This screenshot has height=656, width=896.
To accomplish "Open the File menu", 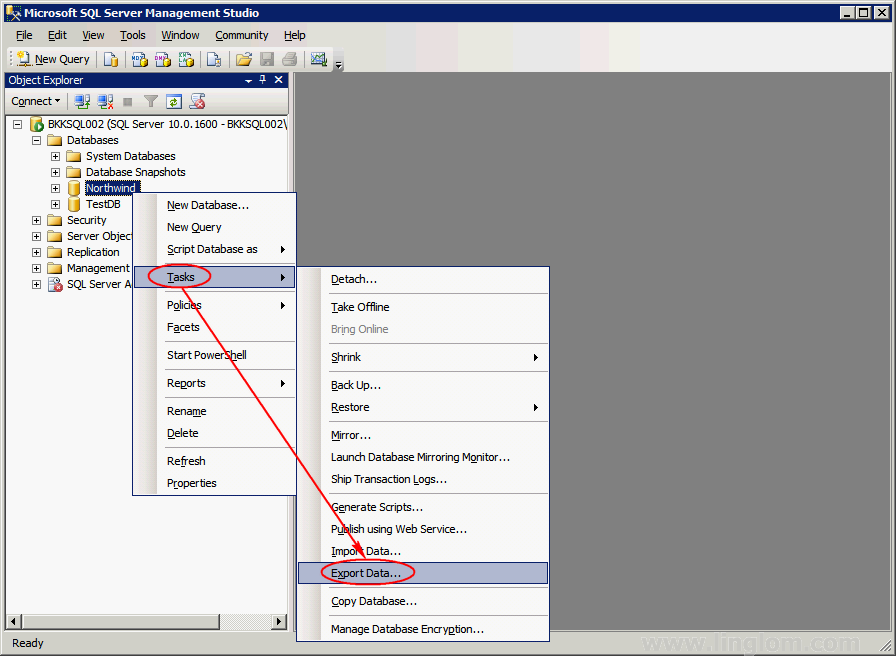I will coord(24,35).
